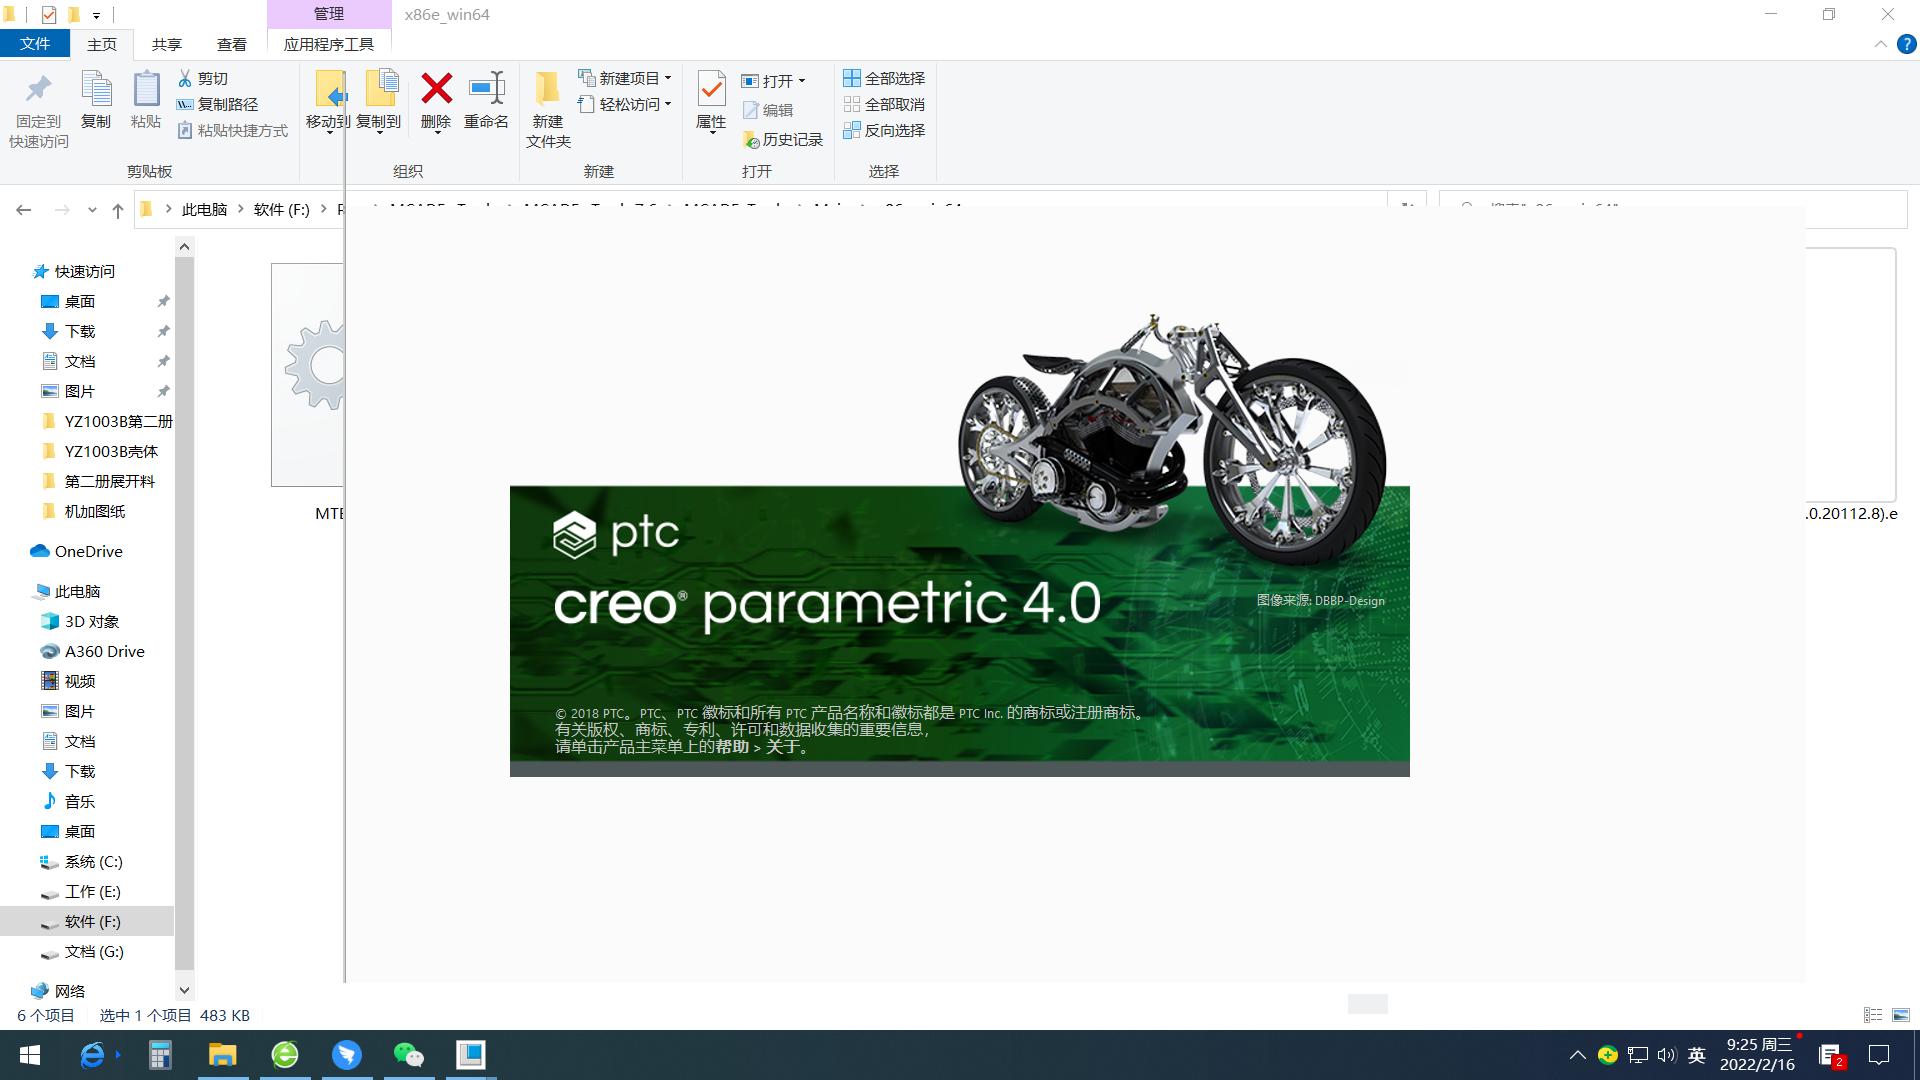Switch to the 查看 (View) ribbon tab
The width and height of the screenshot is (1920, 1080).
(231, 44)
